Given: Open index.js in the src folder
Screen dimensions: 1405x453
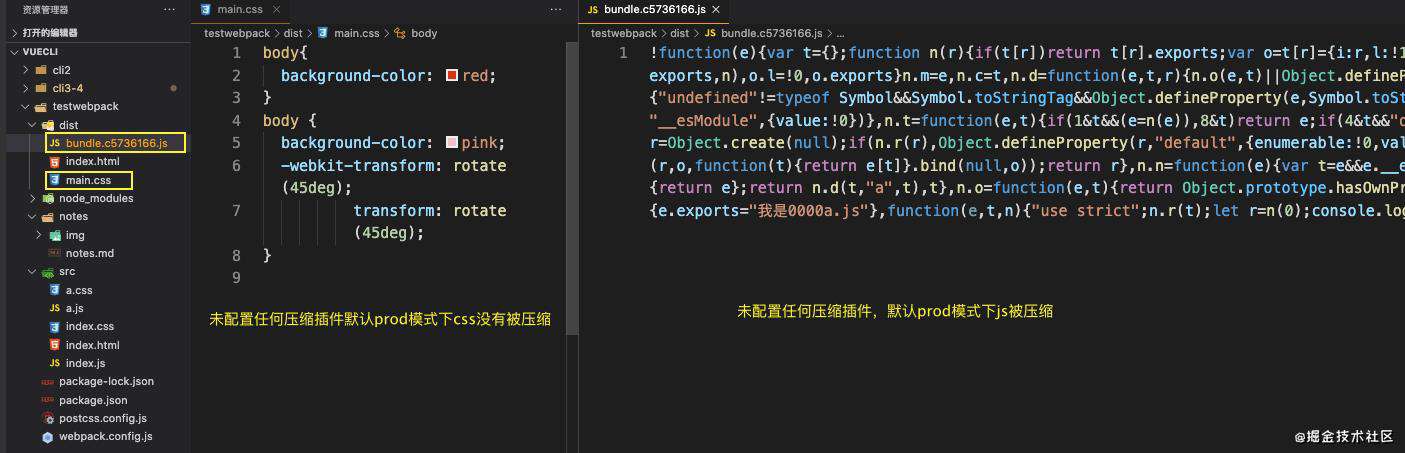Looking at the screenshot, I should click(85, 363).
